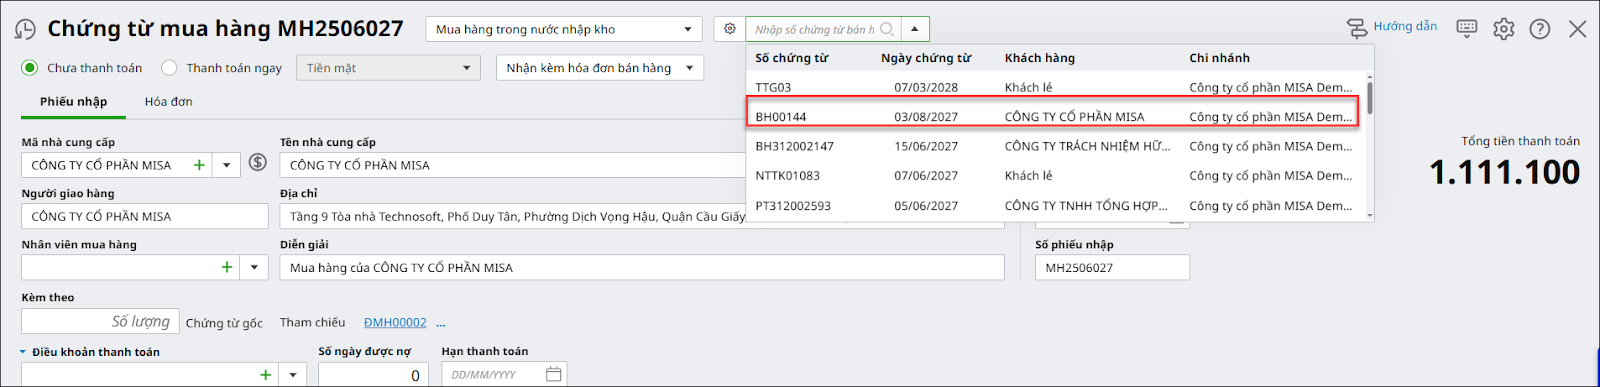This screenshot has width=1600, height=387.
Task: Click the Số chứng từ column header
Action: 791,58
